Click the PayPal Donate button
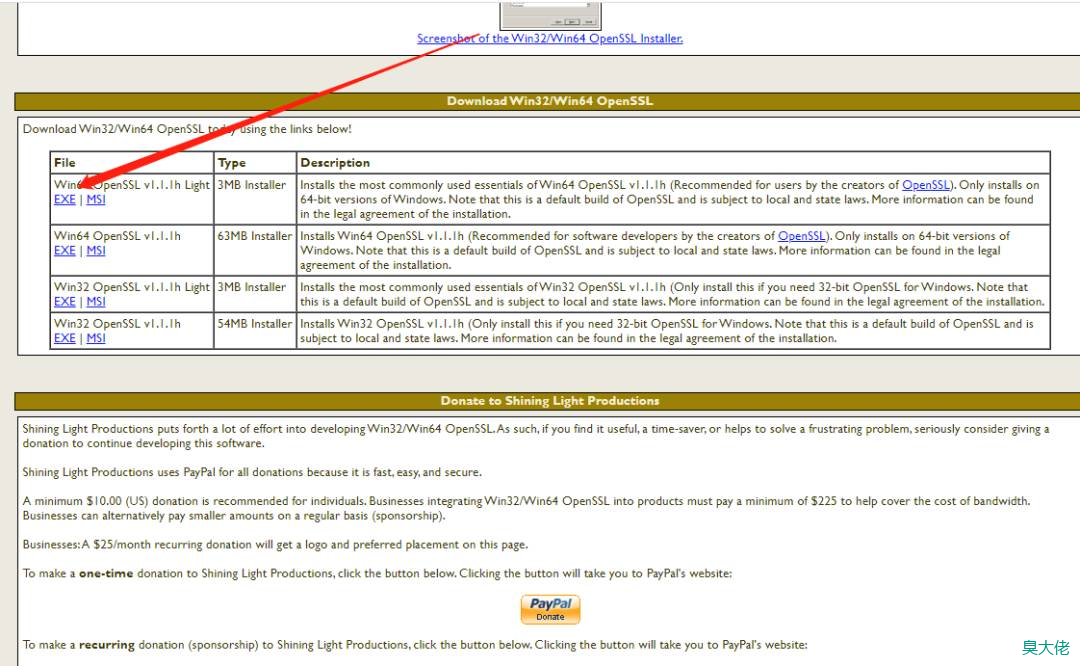 click(x=550, y=610)
